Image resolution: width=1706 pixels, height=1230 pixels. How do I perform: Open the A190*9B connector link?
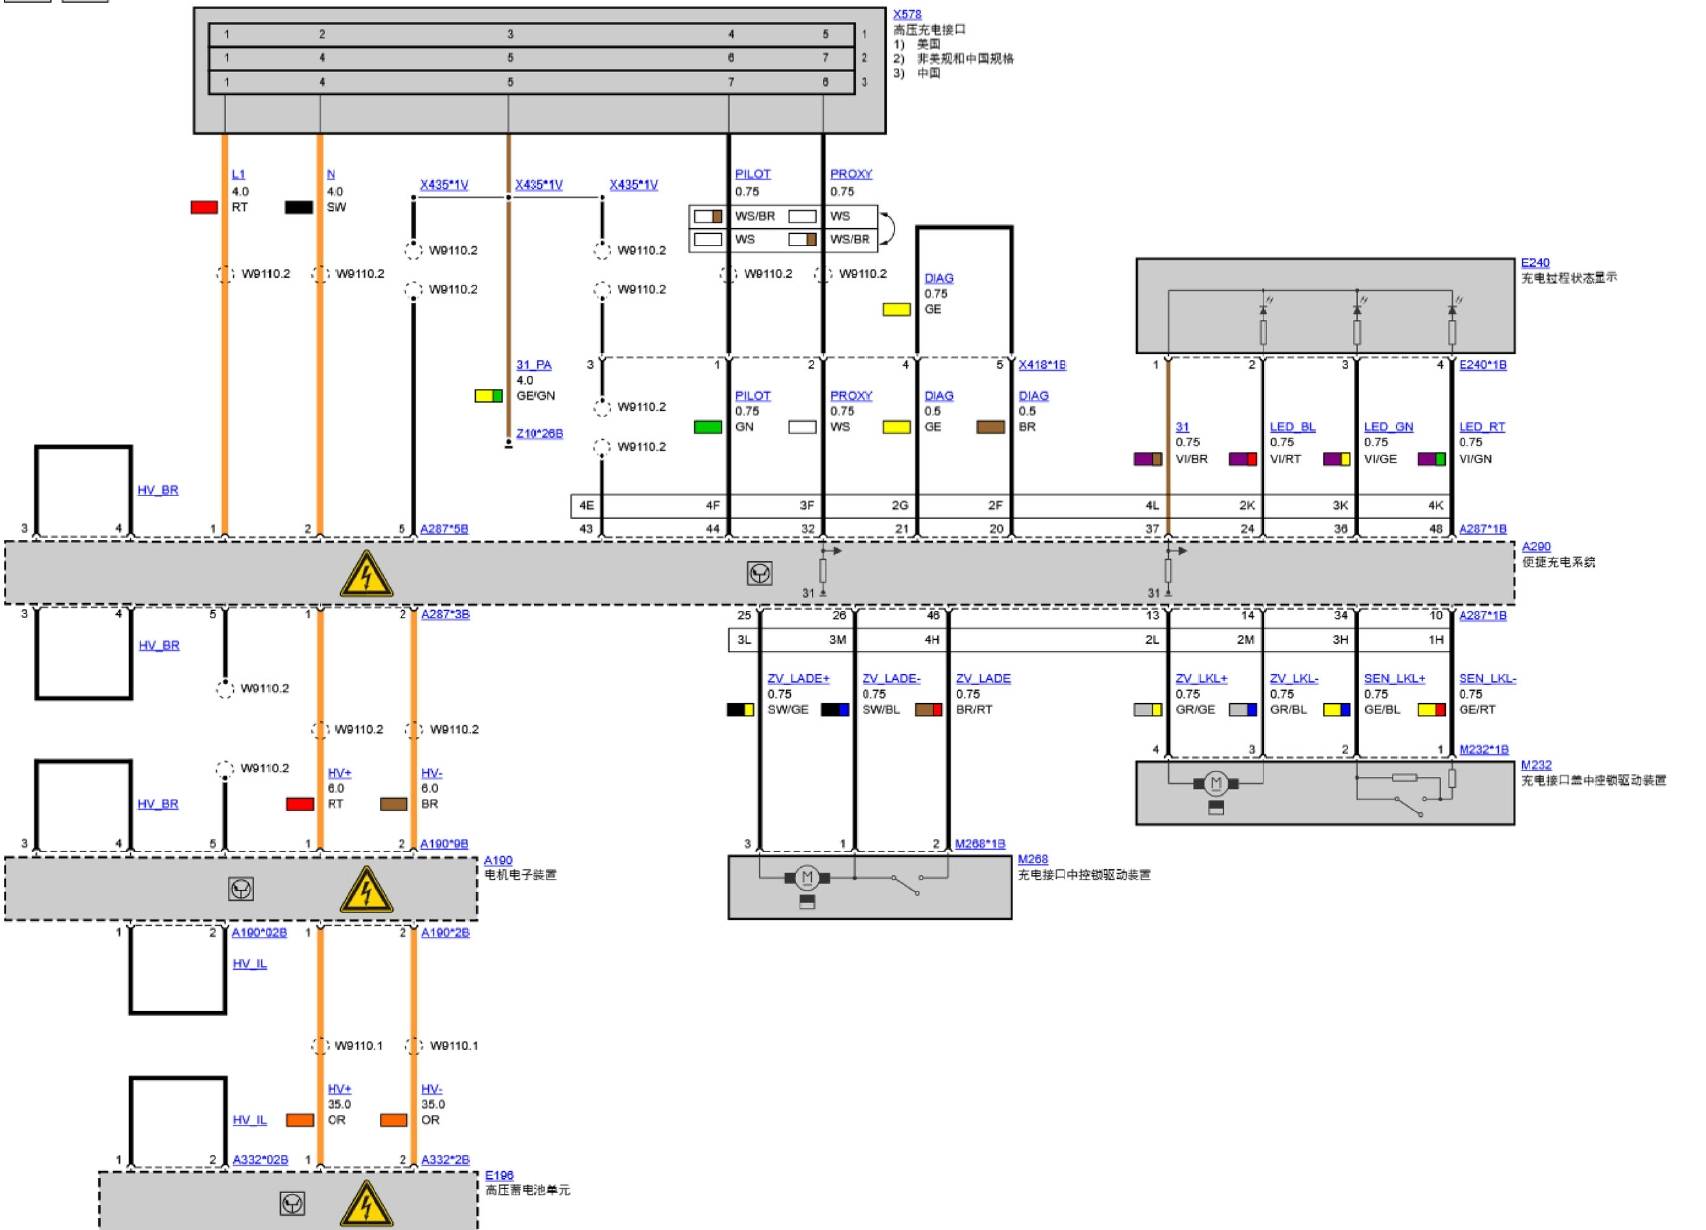pos(444,844)
